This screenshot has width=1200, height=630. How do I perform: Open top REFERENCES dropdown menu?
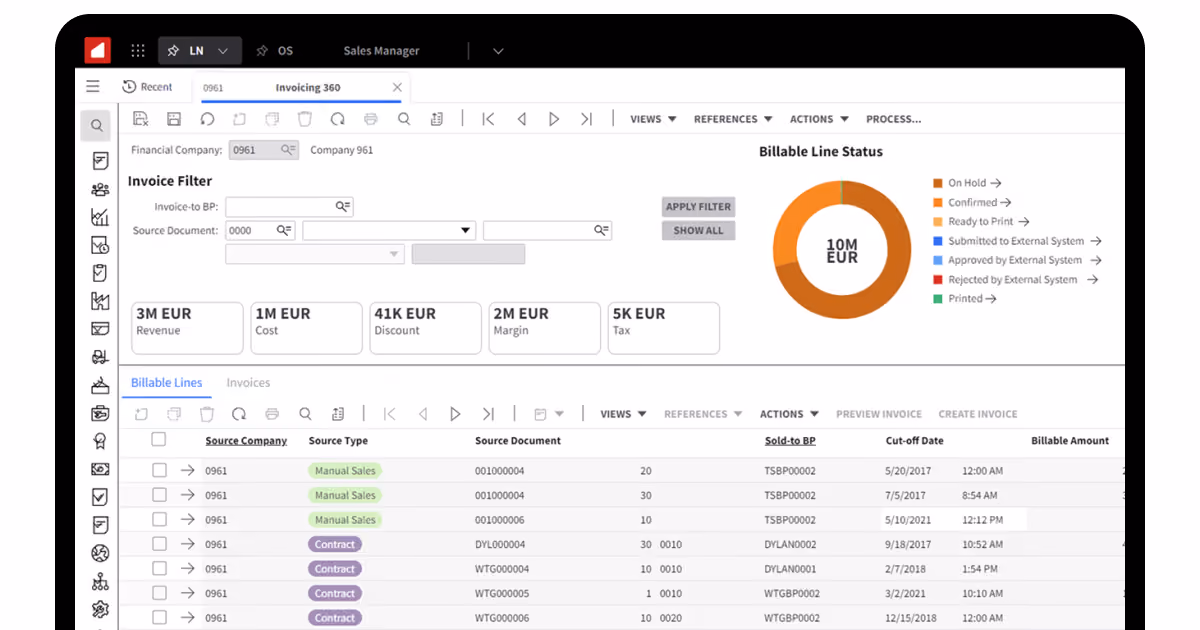tap(733, 119)
